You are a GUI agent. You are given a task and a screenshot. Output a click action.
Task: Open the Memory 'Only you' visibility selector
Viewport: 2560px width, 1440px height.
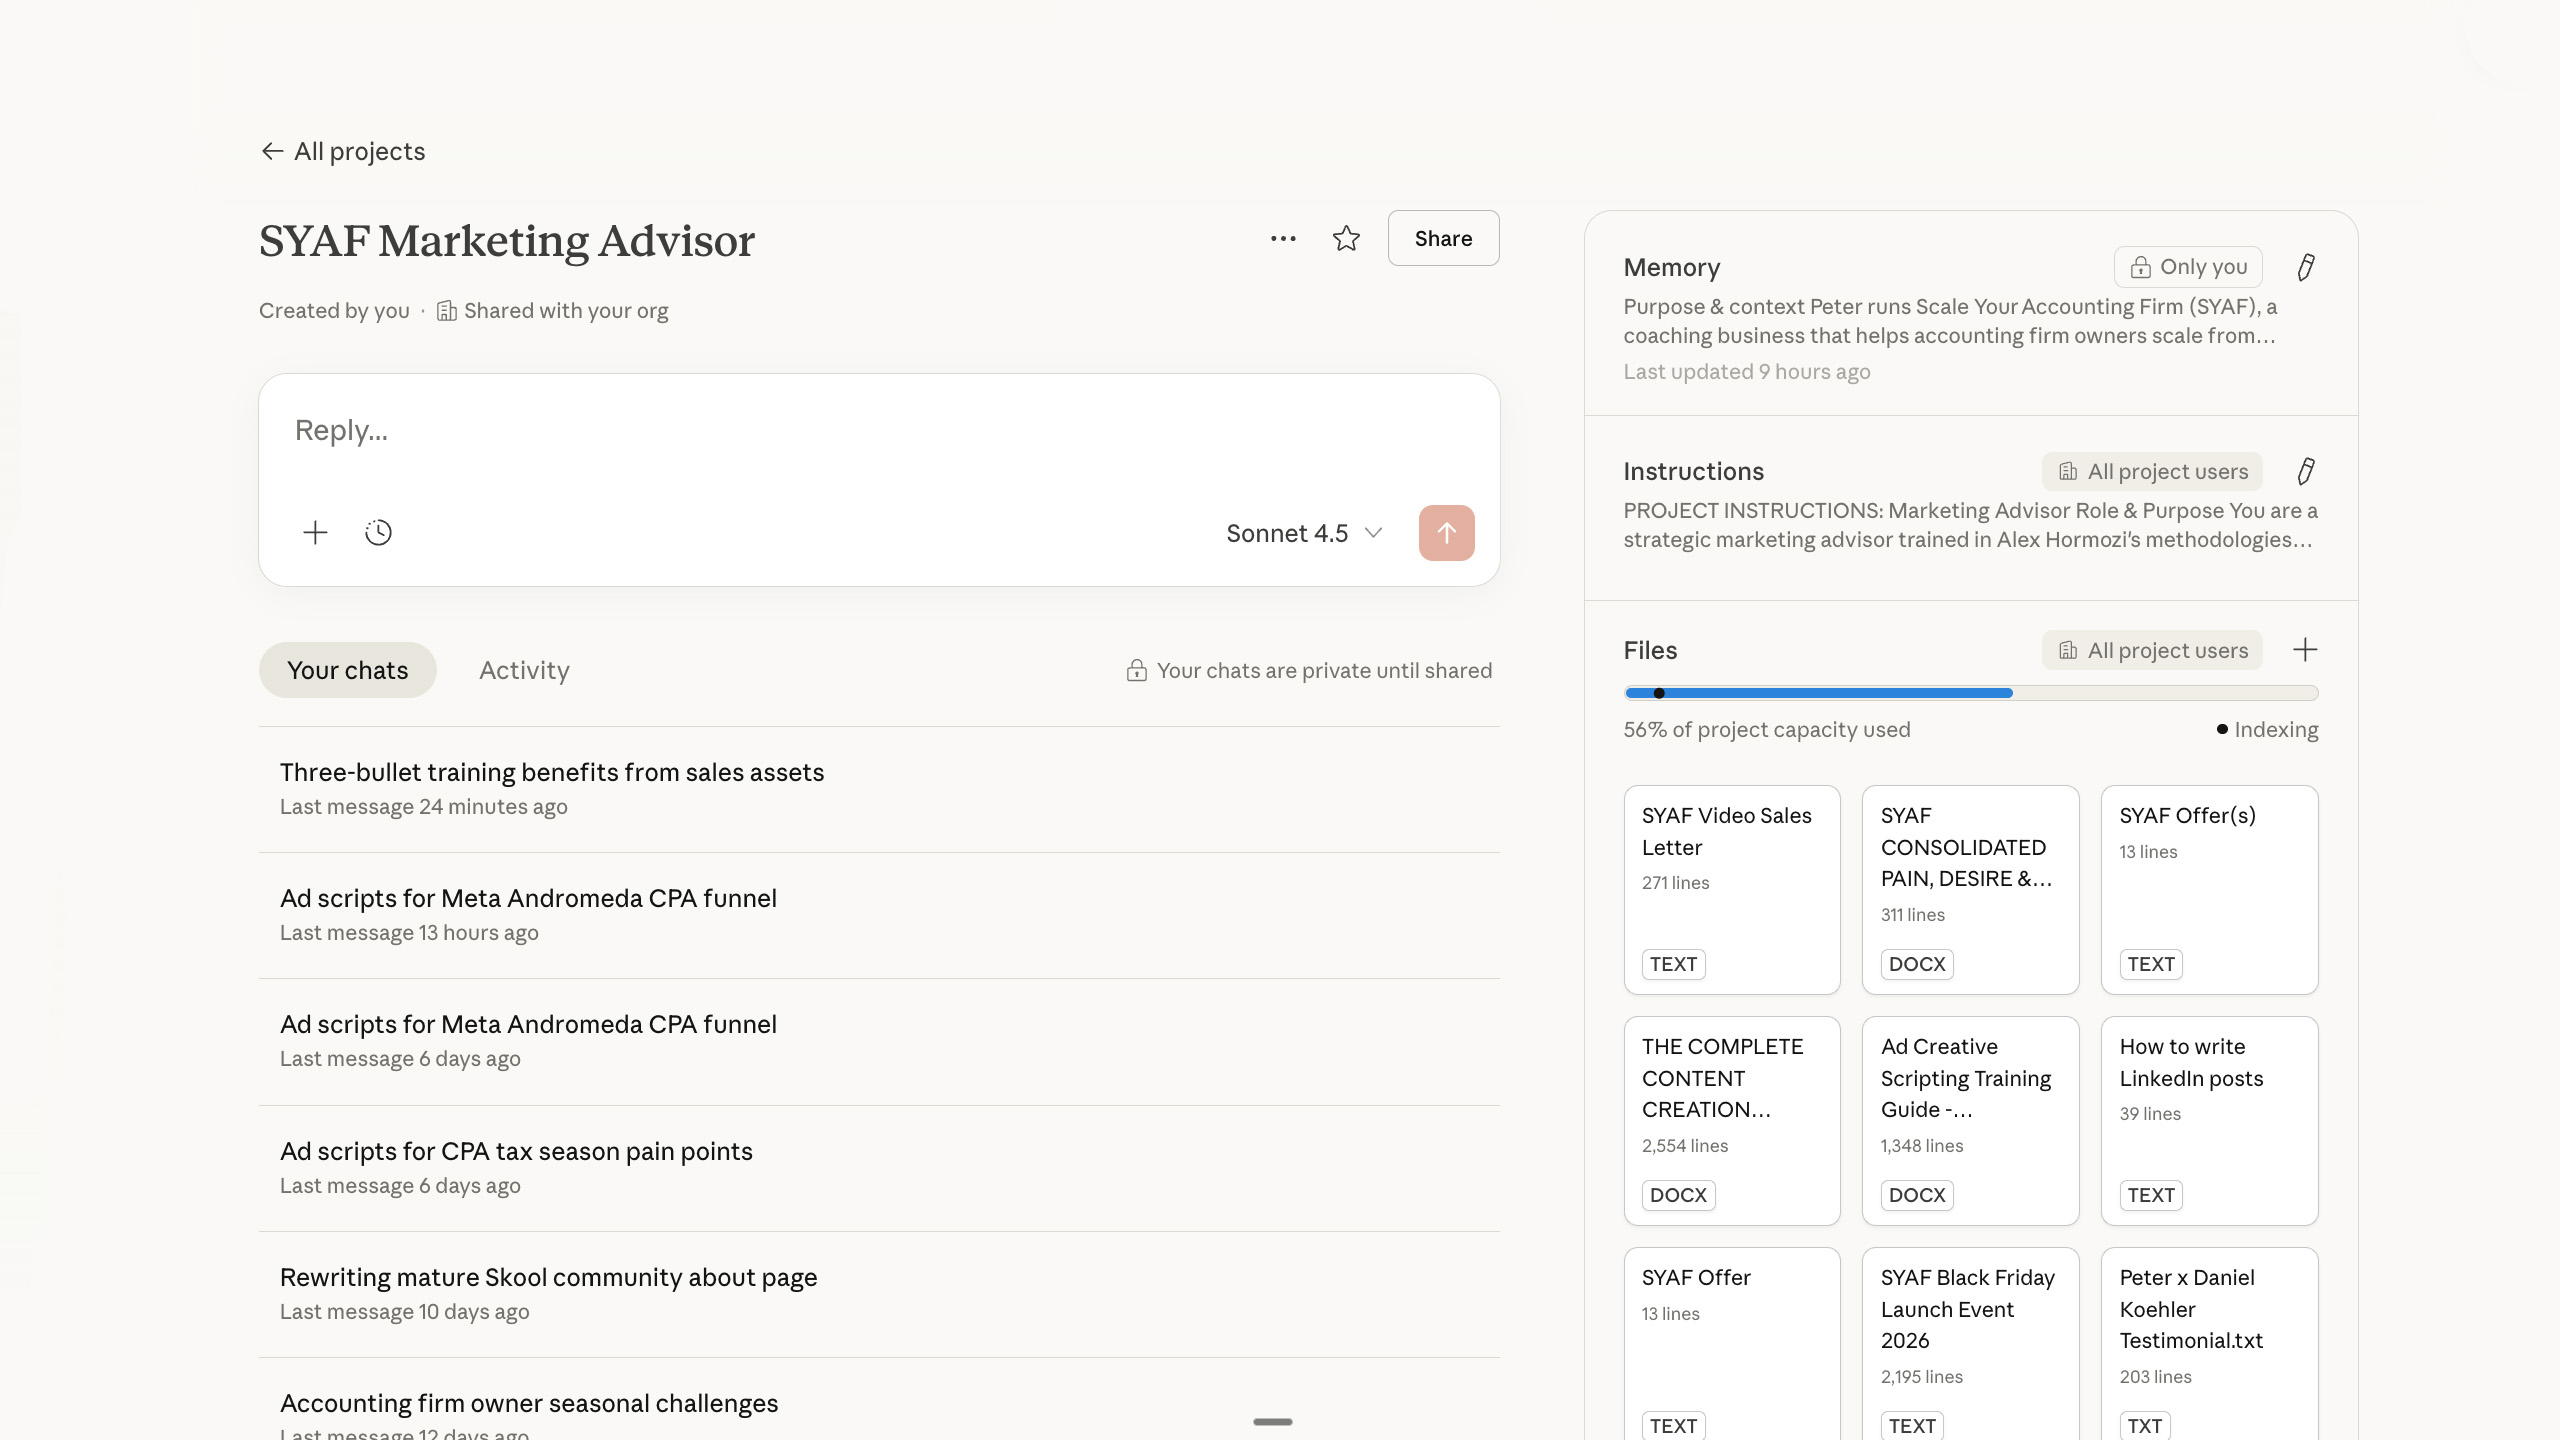(x=2187, y=267)
